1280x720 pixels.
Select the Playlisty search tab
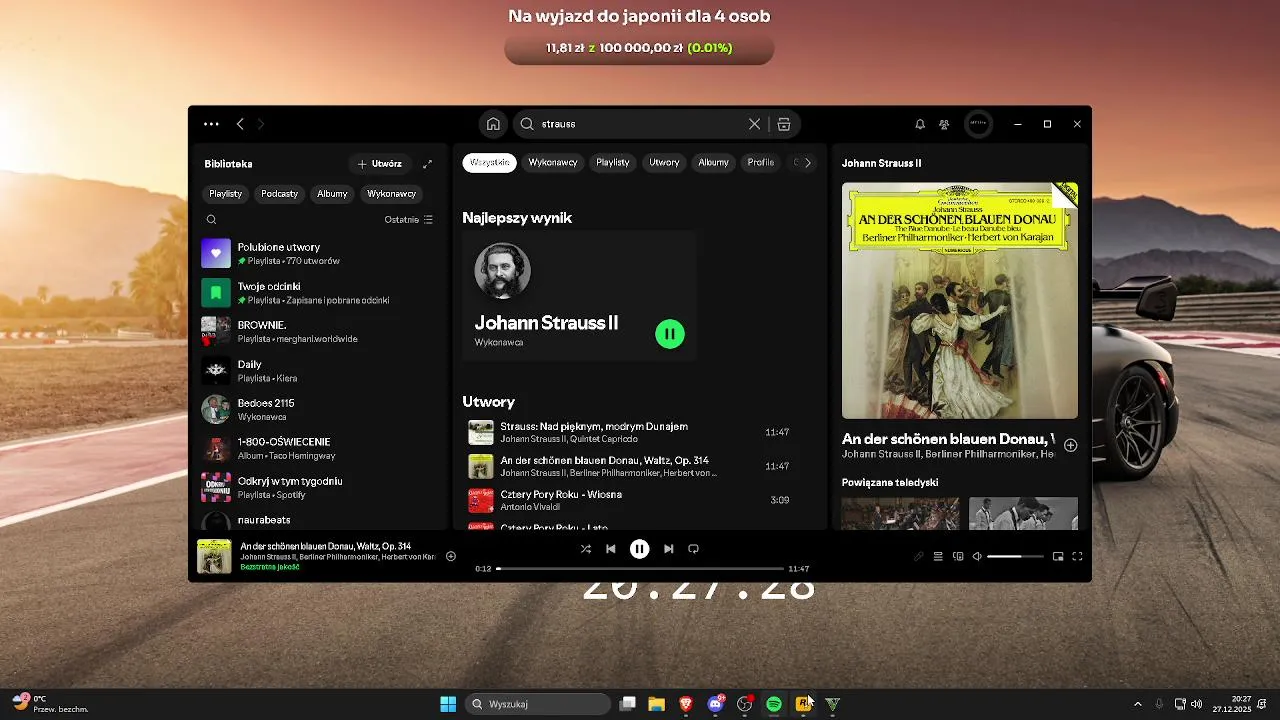[613, 163]
